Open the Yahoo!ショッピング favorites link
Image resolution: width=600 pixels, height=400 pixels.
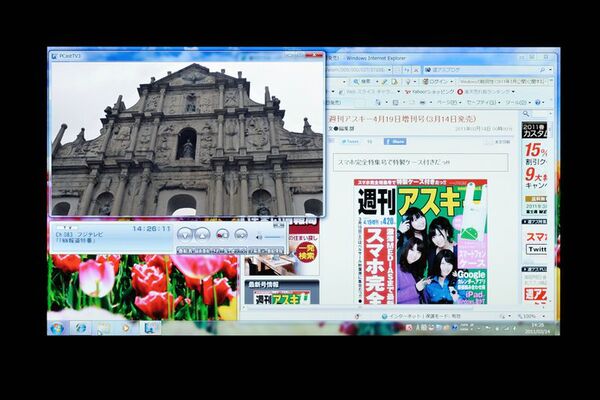point(429,92)
